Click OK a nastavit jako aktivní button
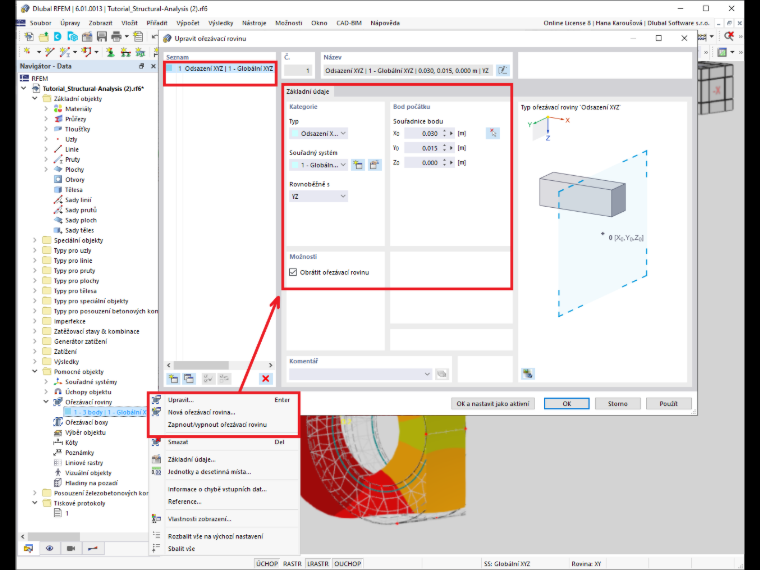This screenshot has height=570, width=760. tap(493, 403)
